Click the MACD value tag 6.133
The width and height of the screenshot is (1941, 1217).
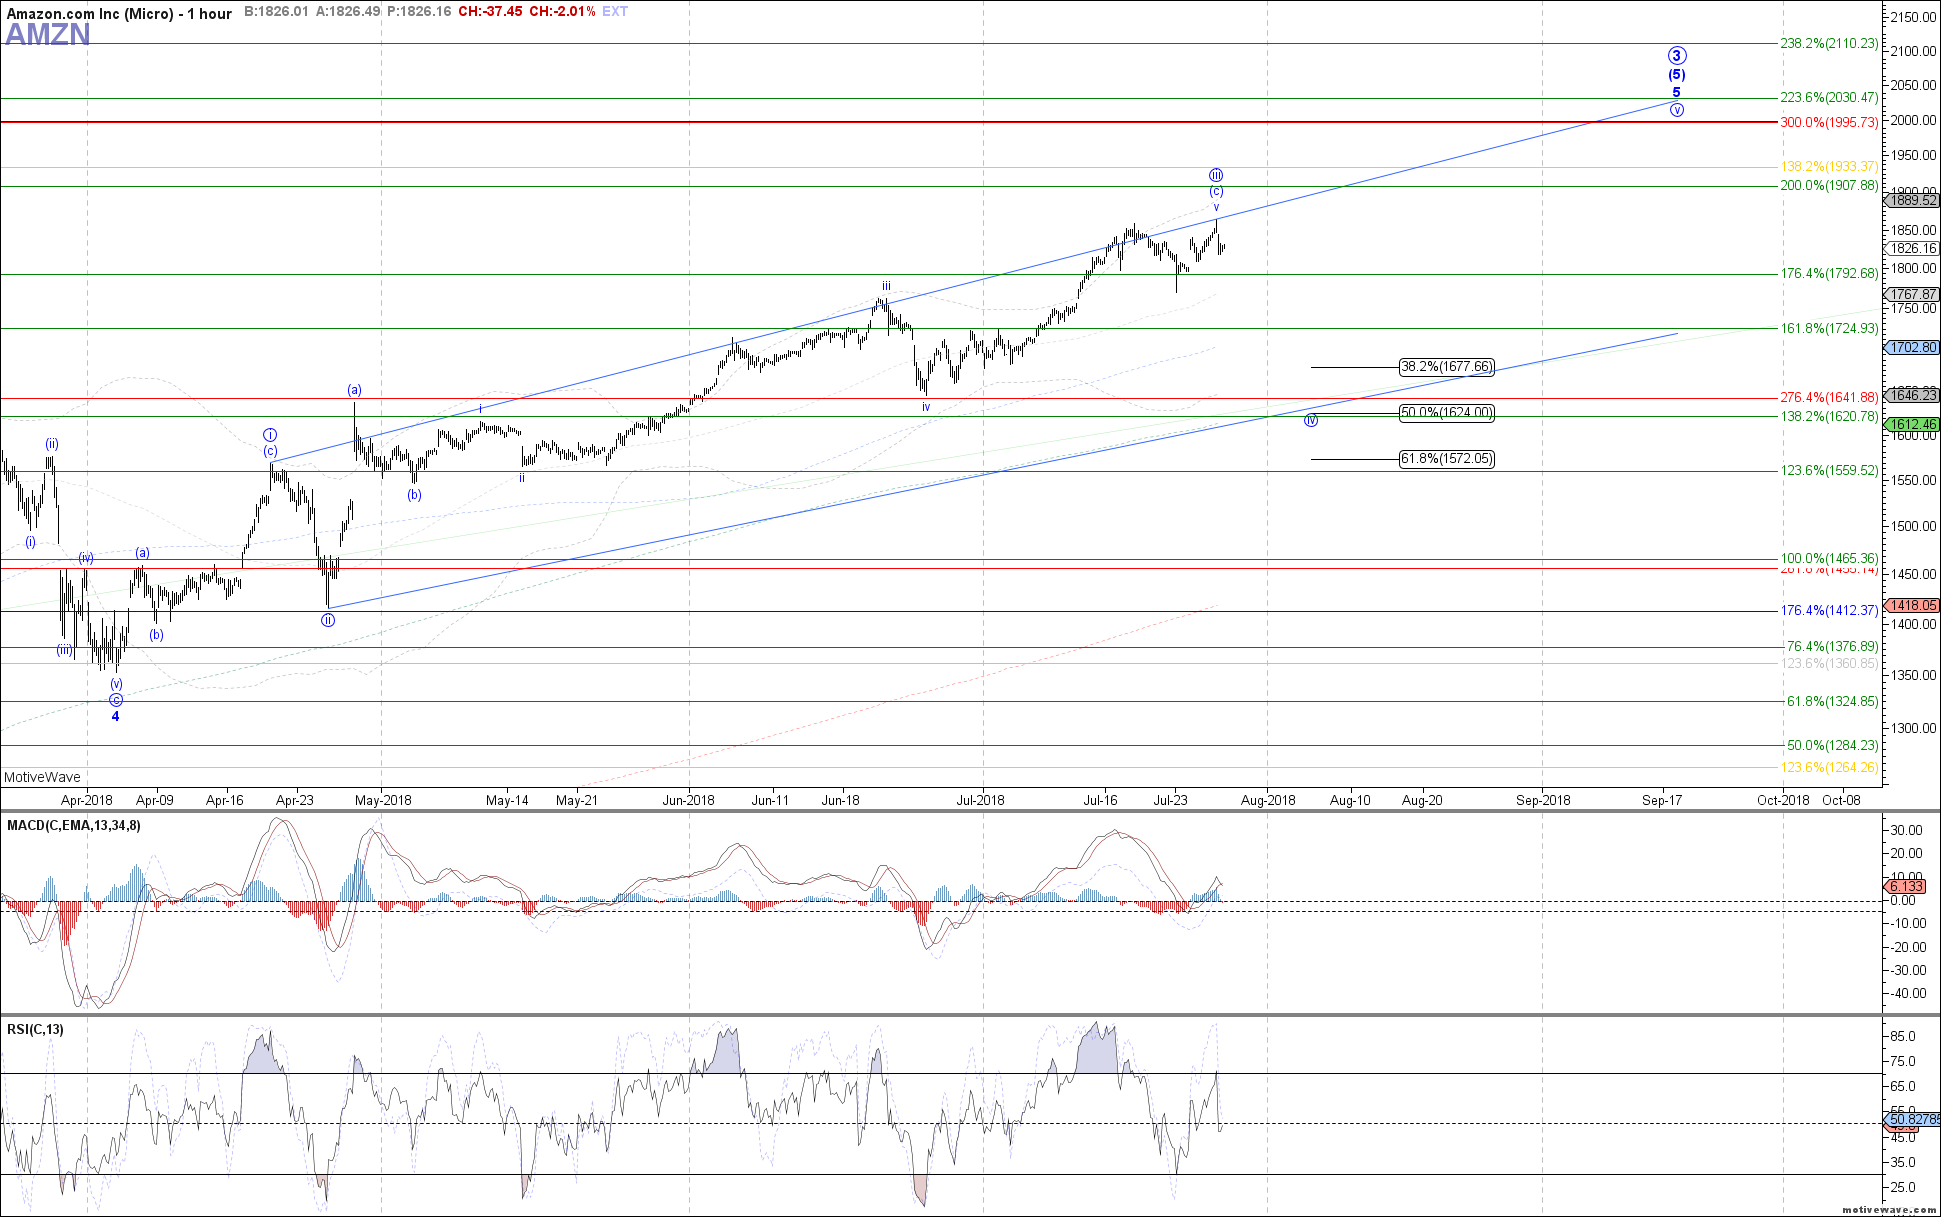pos(1905,887)
